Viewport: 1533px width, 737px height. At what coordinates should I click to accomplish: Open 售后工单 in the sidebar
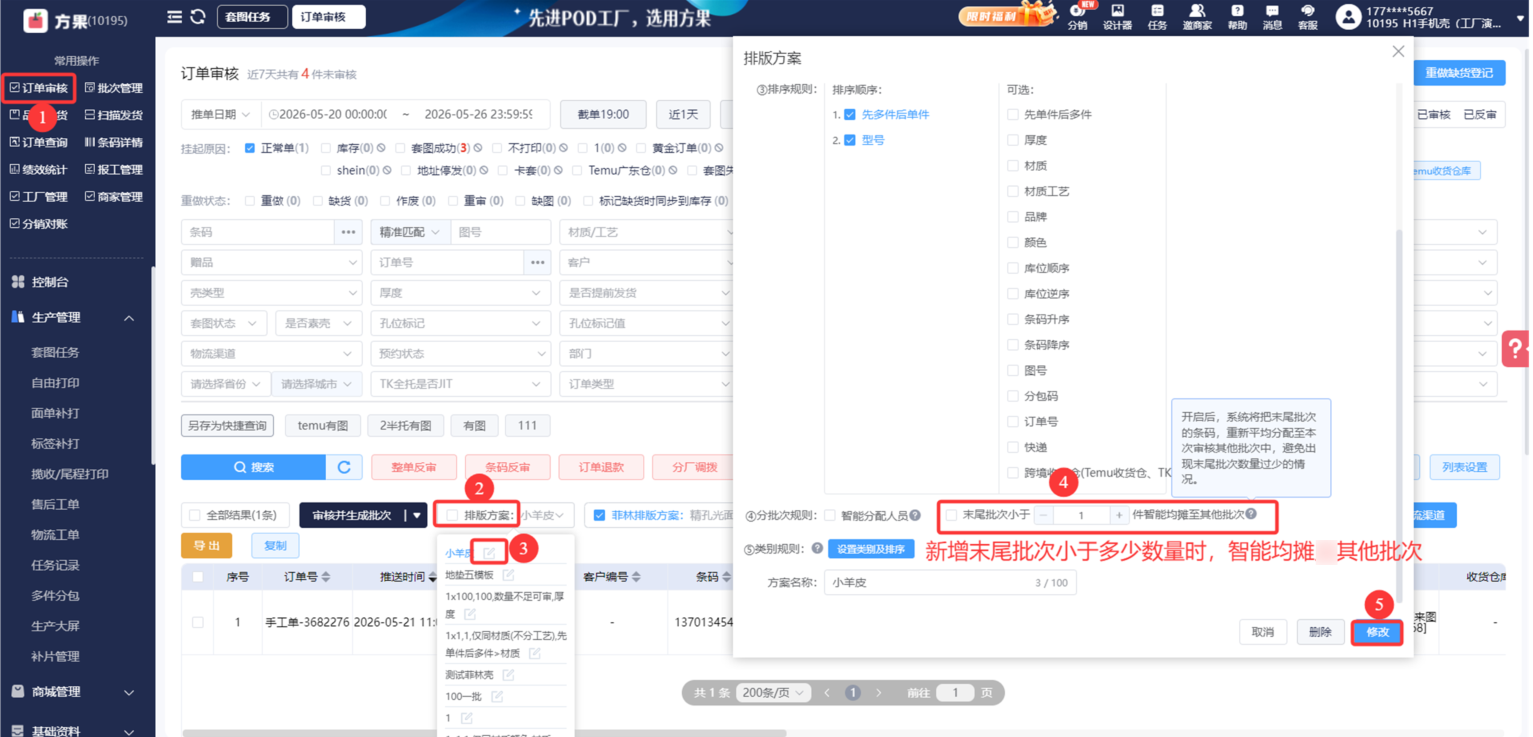coord(55,504)
